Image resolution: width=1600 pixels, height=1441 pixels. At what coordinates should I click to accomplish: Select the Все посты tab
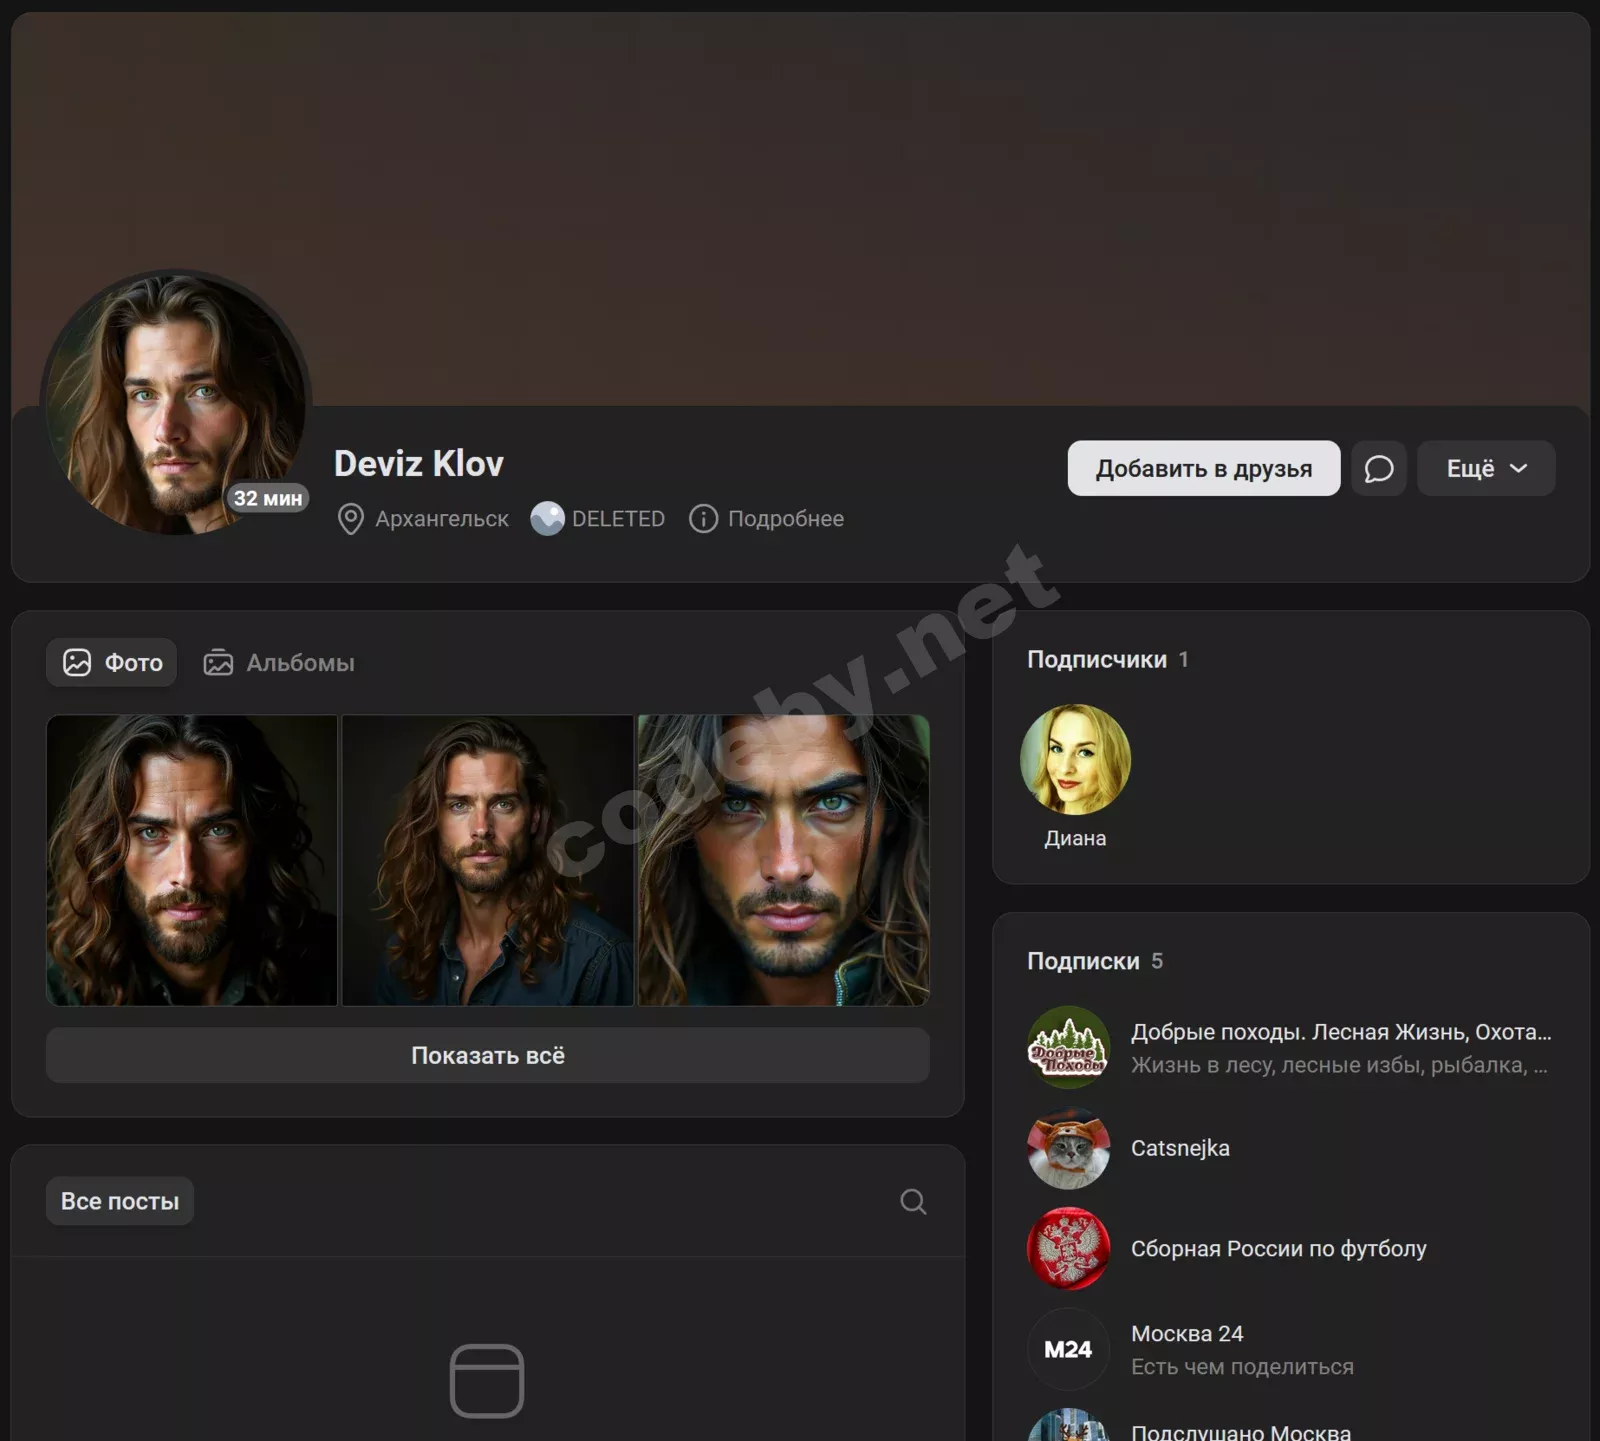click(x=120, y=1201)
